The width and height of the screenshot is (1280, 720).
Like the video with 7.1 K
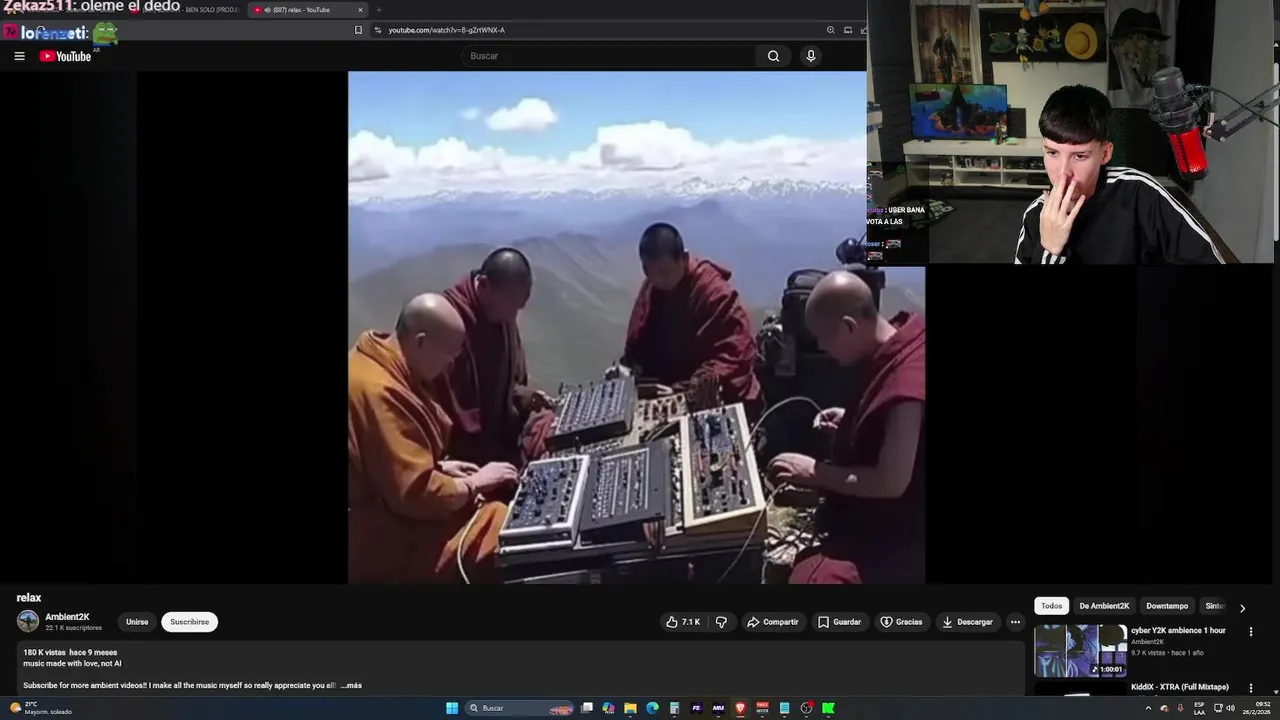click(x=682, y=622)
